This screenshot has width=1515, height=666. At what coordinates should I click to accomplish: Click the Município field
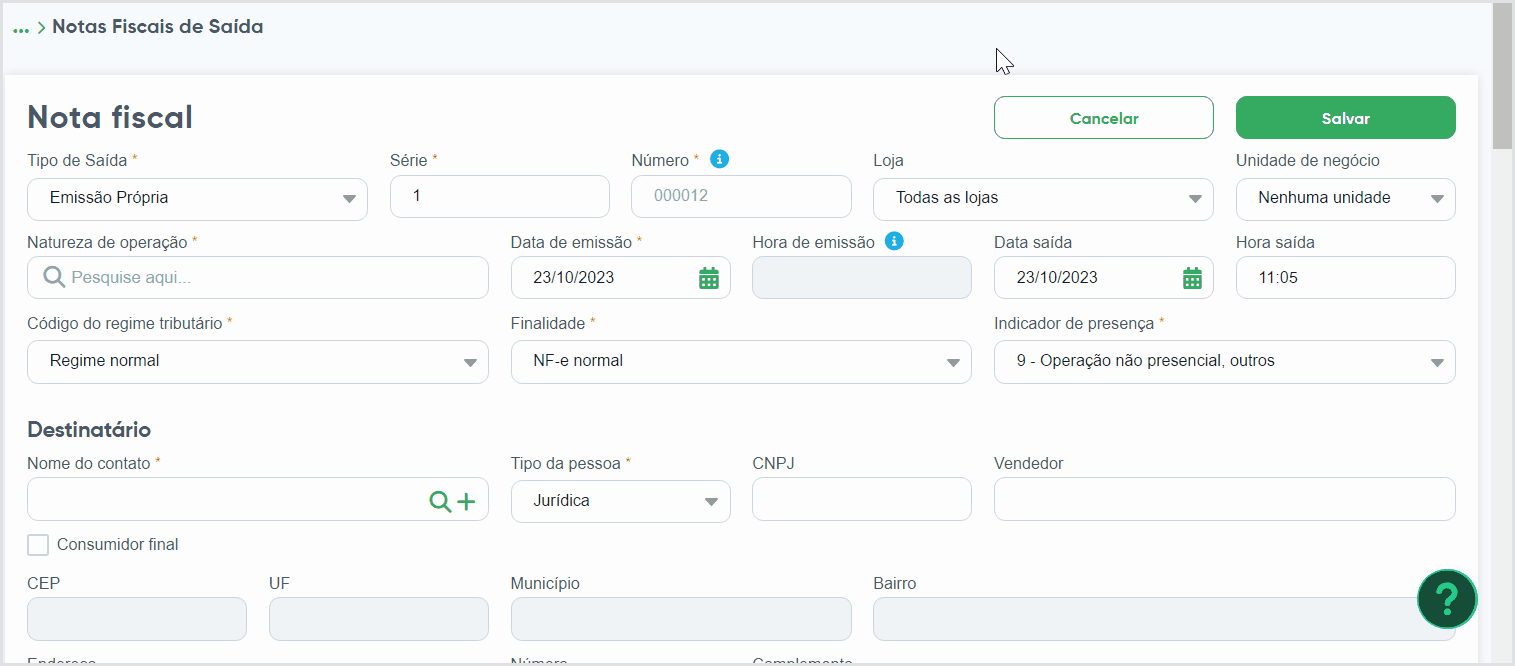[681, 619]
